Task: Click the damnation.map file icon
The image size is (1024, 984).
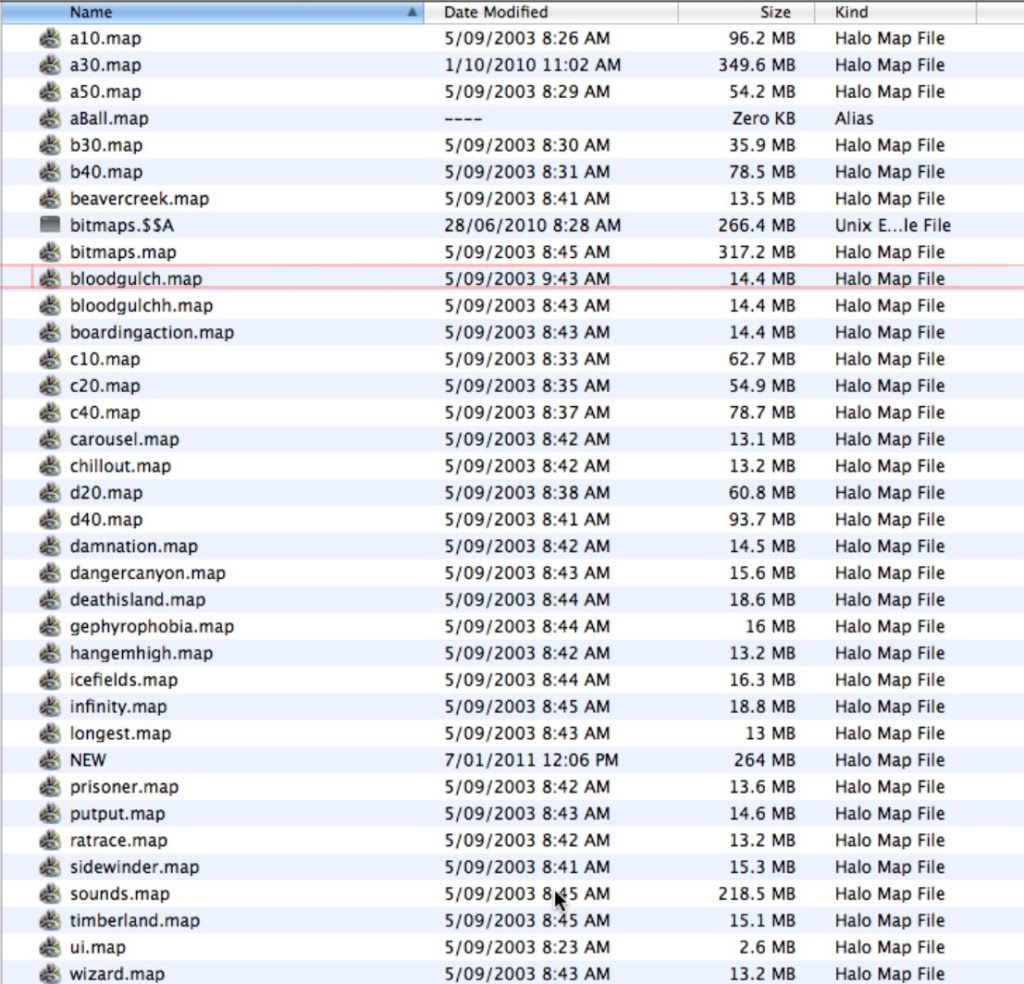Action: tap(50, 547)
